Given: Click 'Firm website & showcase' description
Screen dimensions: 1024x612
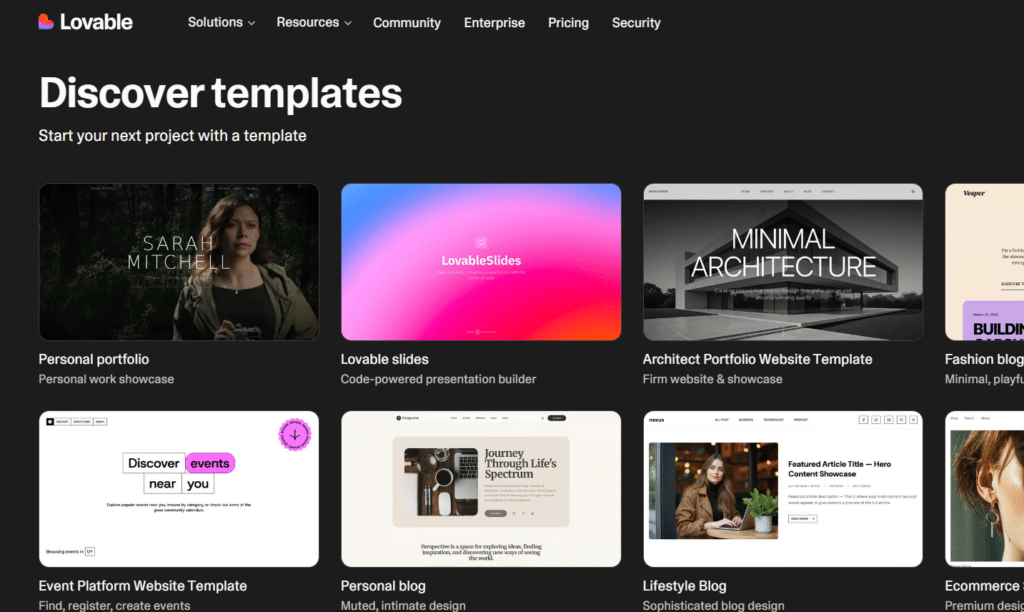Looking at the screenshot, I should point(712,379).
